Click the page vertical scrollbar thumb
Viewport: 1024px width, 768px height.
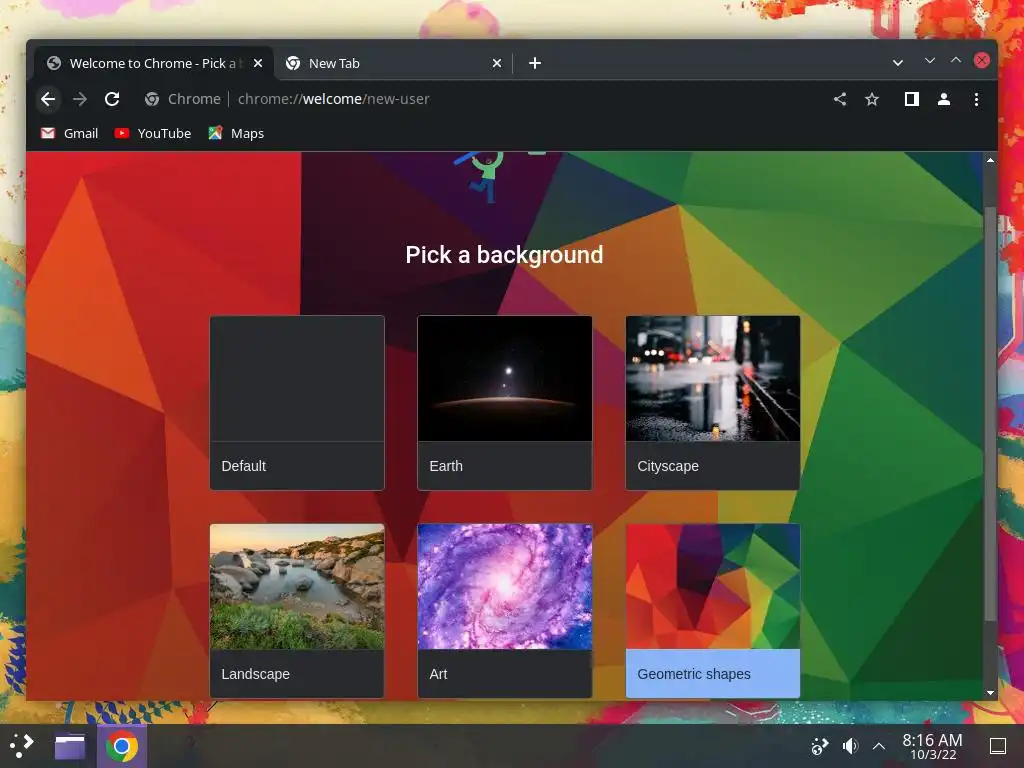990,414
